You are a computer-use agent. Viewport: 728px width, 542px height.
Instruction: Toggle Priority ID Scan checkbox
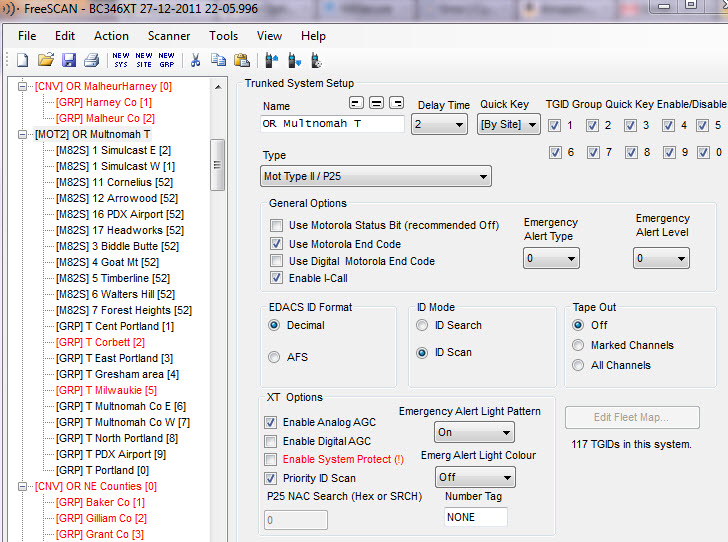pos(270,478)
